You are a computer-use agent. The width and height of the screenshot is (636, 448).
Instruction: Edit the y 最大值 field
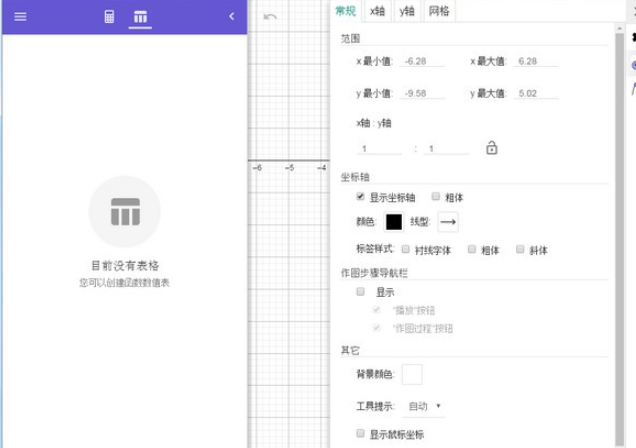[x=536, y=93]
